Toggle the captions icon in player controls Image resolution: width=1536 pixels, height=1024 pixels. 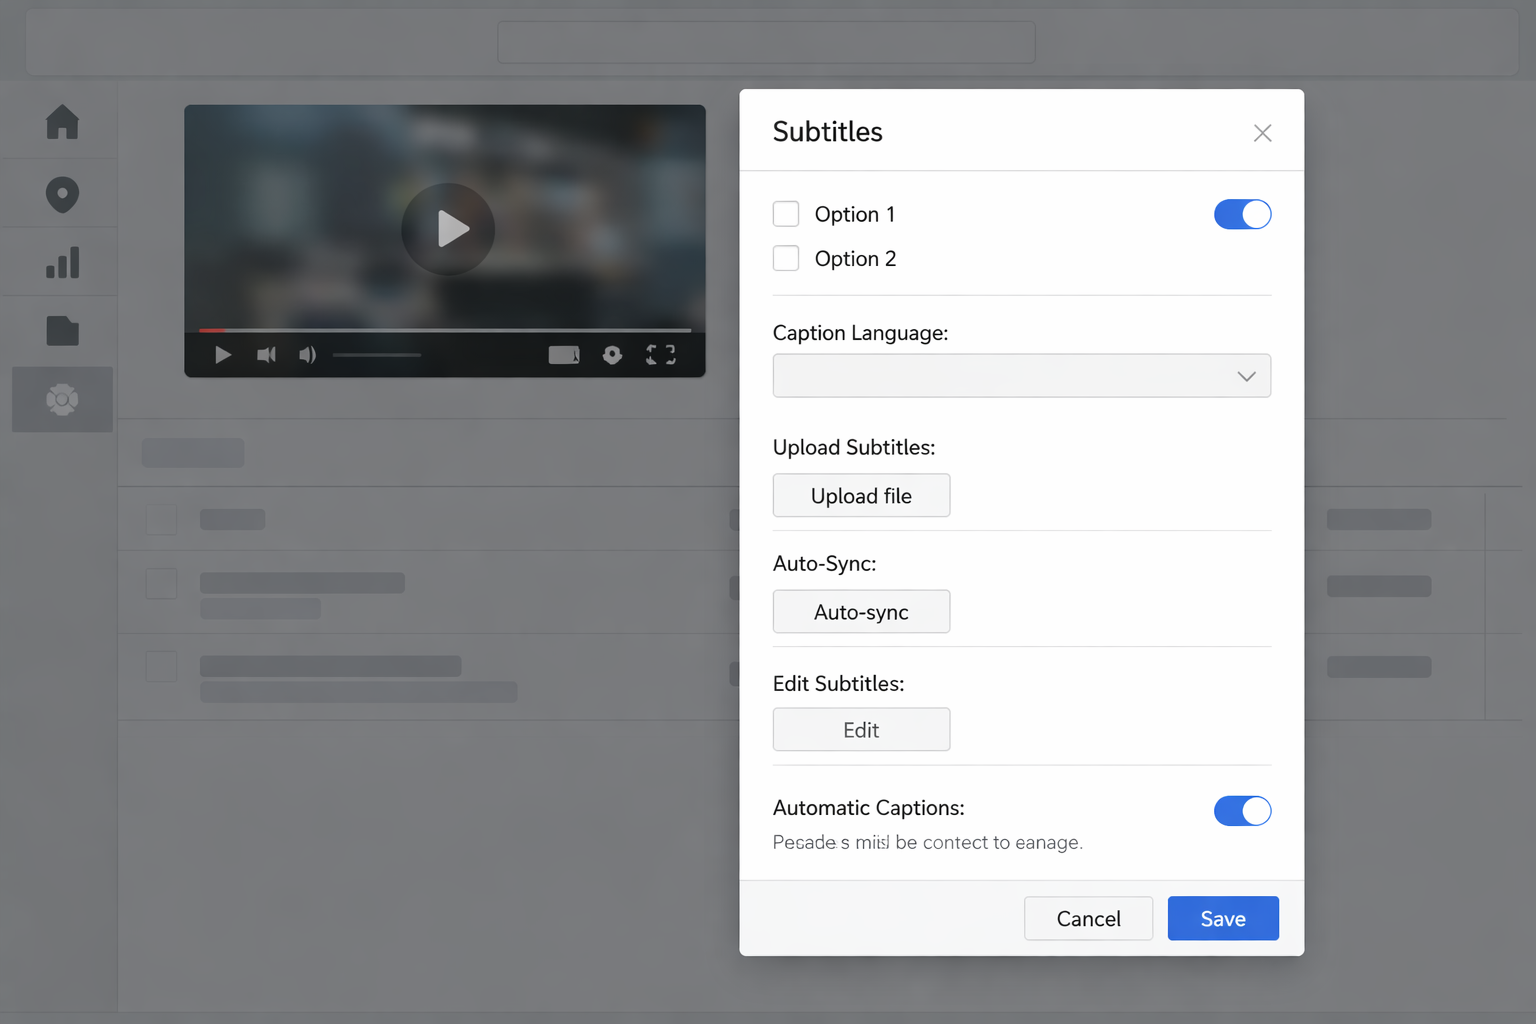click(564, 355)
